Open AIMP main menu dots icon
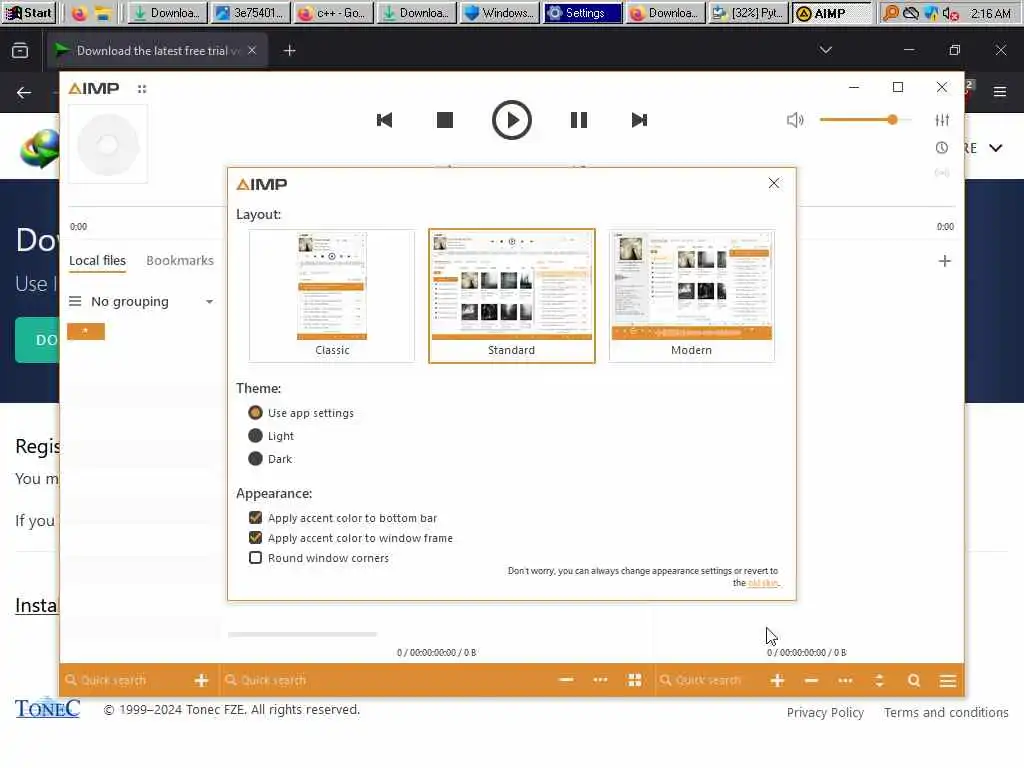The width and height of the screenshot is (1024, 768). point(142,89)
